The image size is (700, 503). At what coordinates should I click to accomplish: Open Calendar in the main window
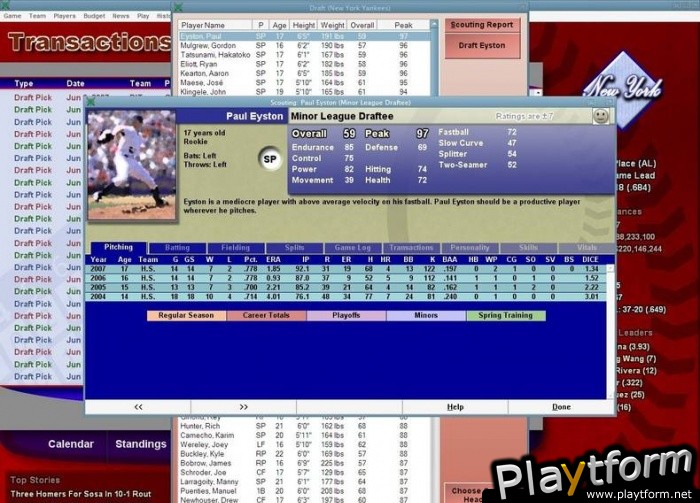(x=71, y=444)
